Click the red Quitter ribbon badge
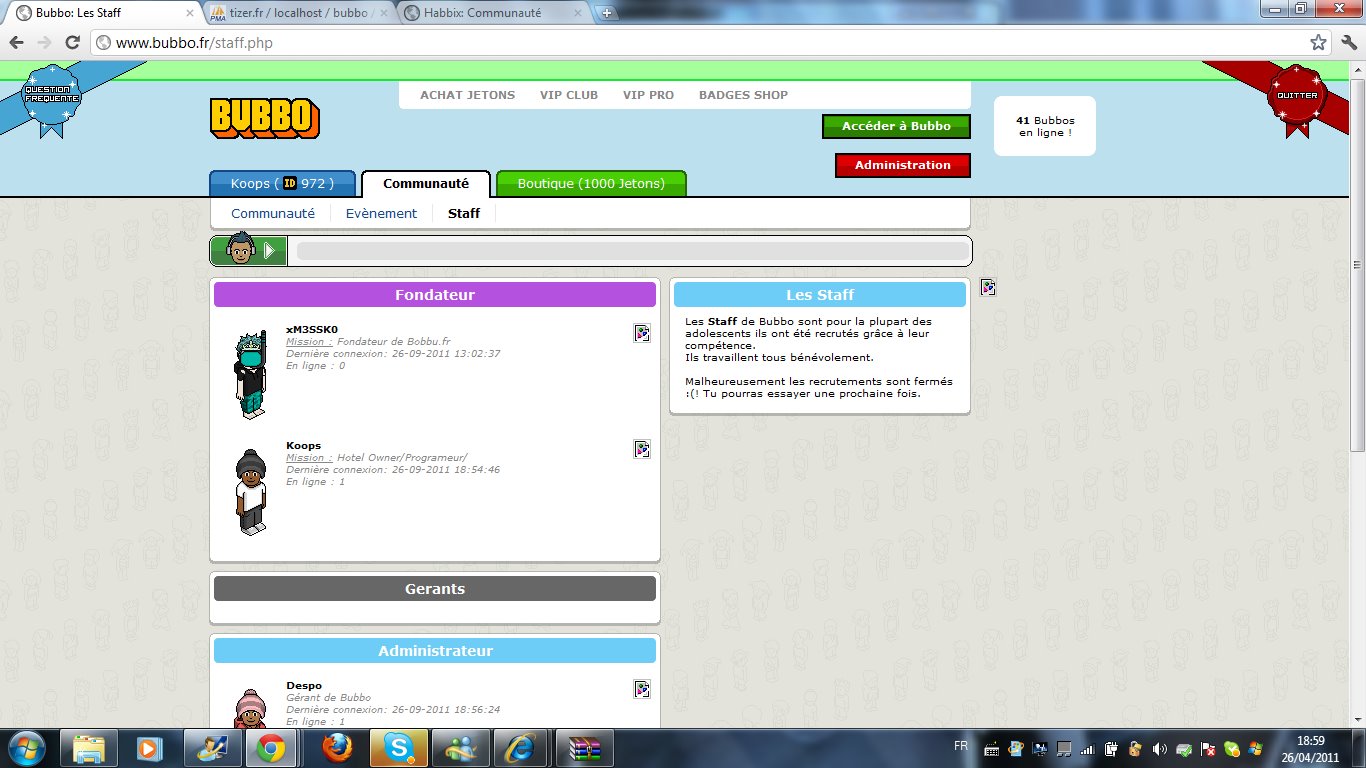This screenshot has height=768, width=1366. click(1297, 95)
